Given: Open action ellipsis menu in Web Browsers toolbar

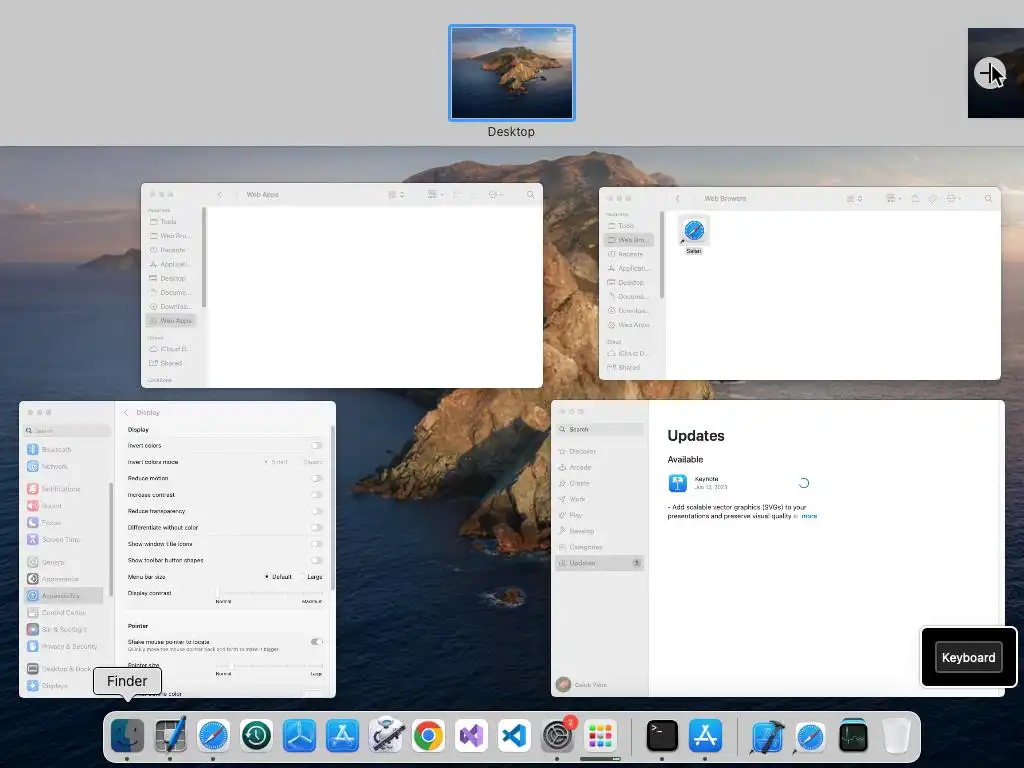Looking at the screenshot, I should 953,199.
